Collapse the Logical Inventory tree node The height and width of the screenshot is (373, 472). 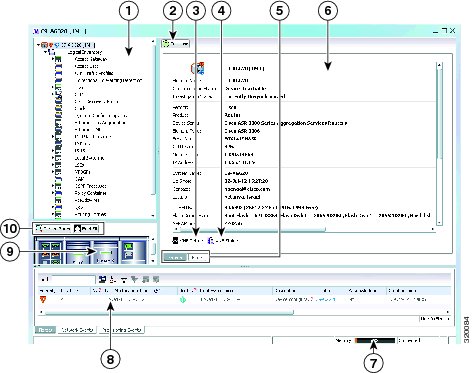(x=45, y=52)
